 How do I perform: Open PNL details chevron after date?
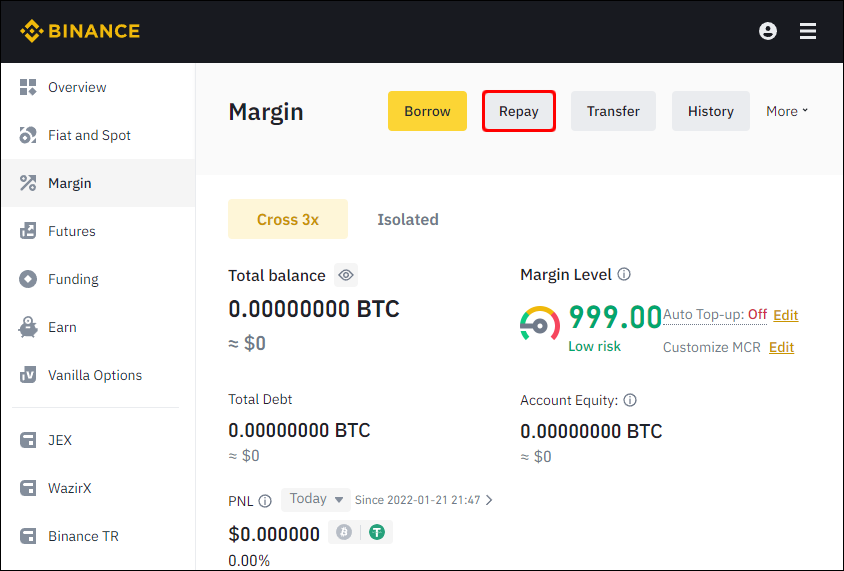(489, 500)
